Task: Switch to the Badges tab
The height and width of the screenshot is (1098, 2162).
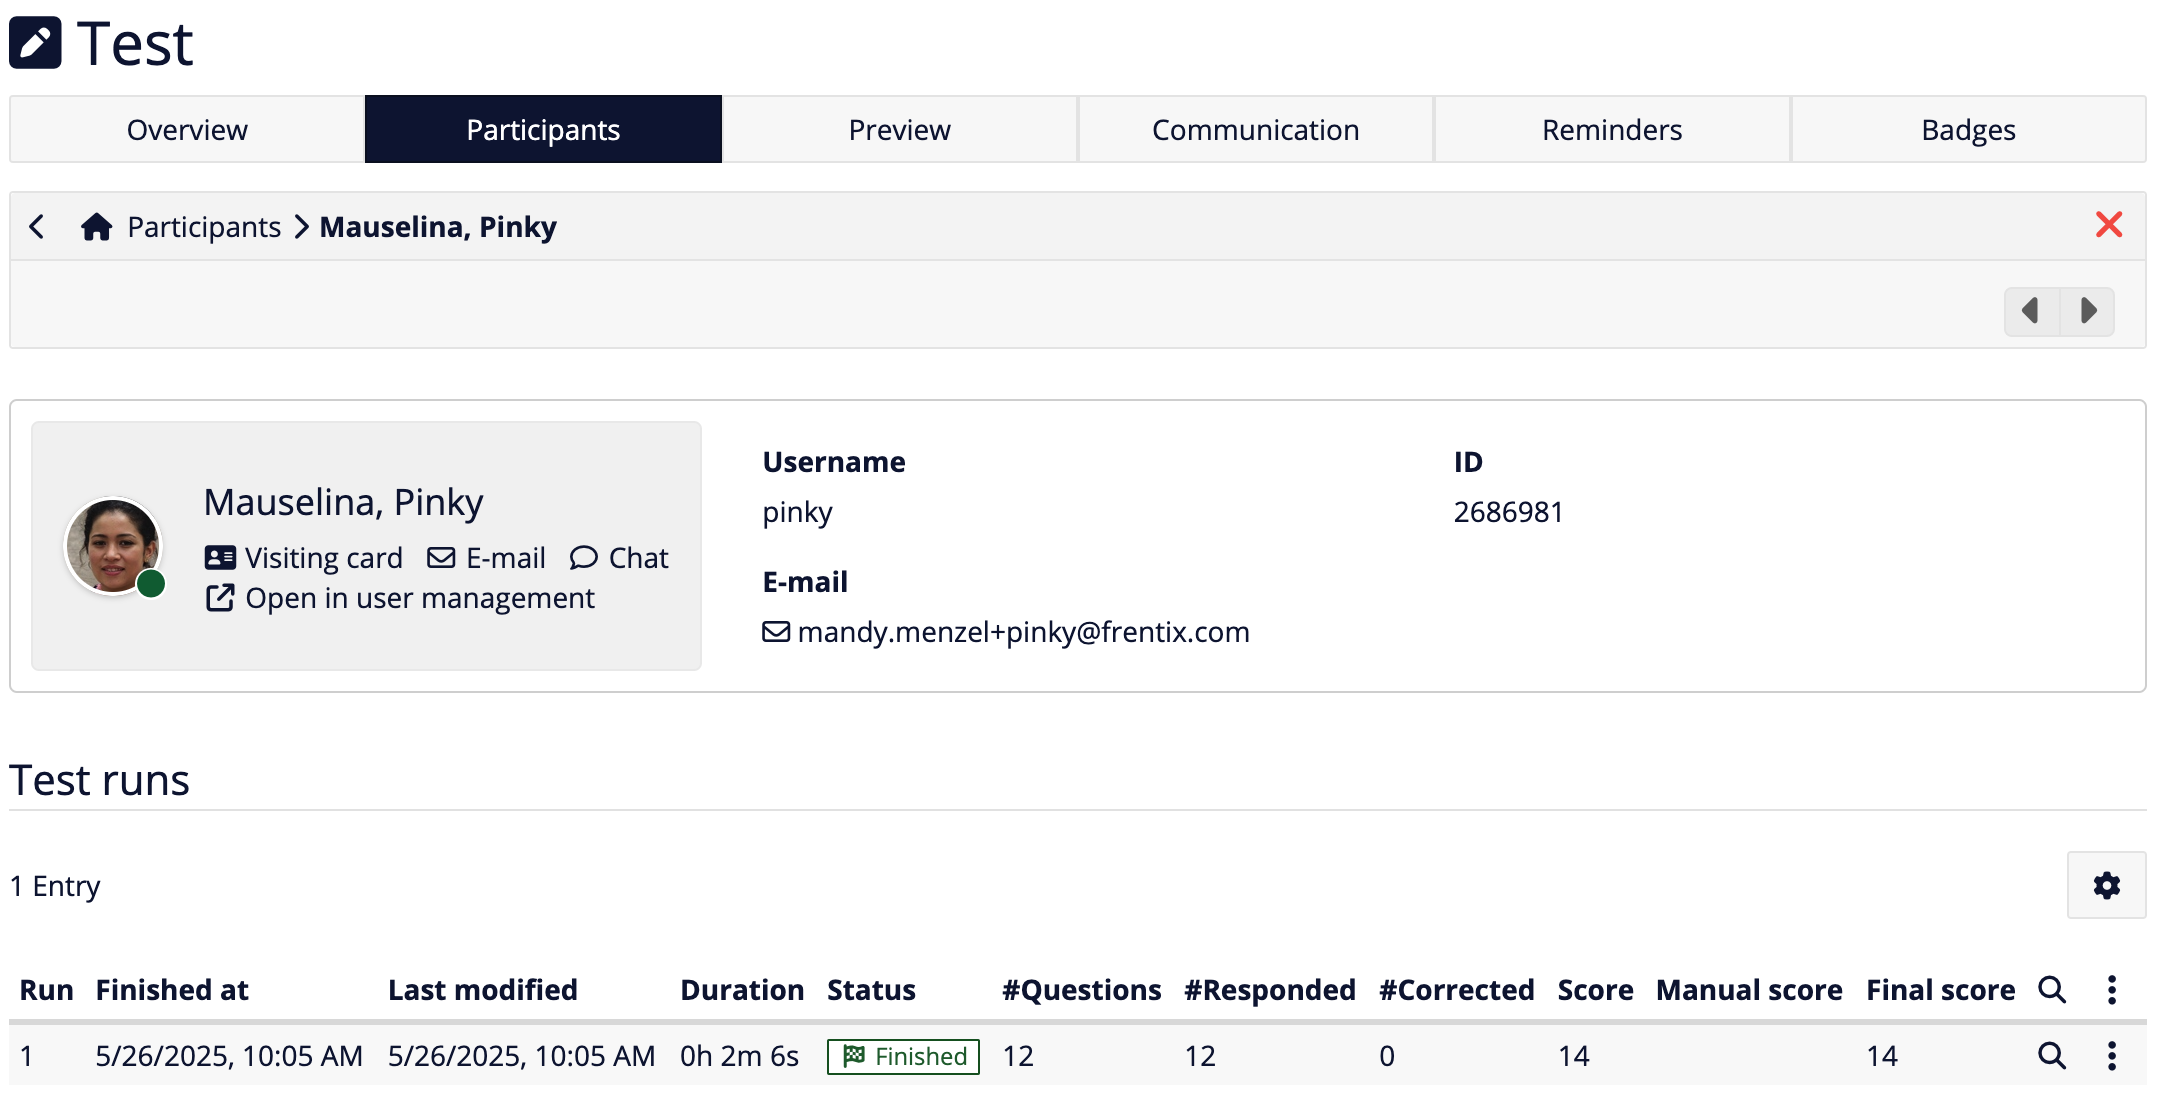Action: (x=1968, y=129)
